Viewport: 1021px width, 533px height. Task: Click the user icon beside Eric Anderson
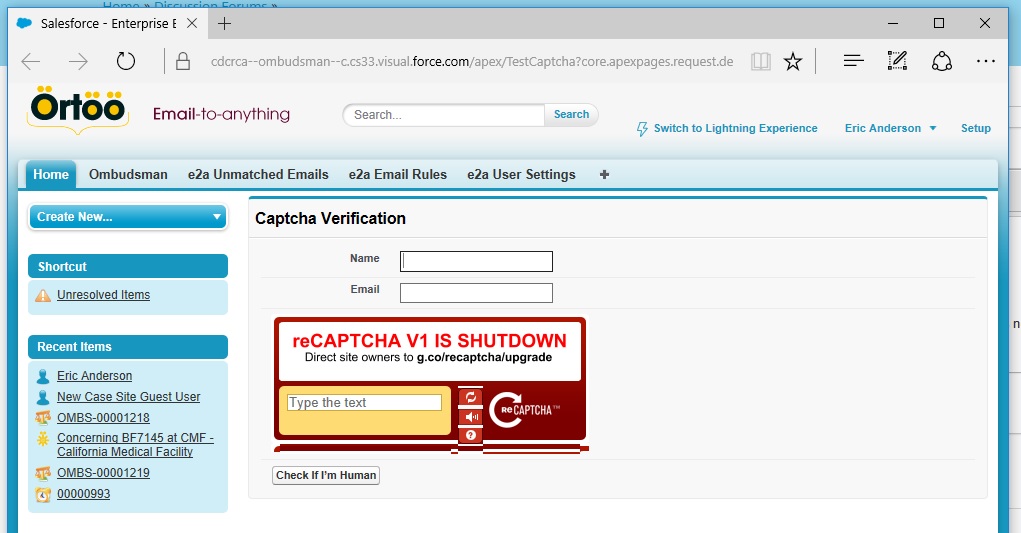coord(43,376)
